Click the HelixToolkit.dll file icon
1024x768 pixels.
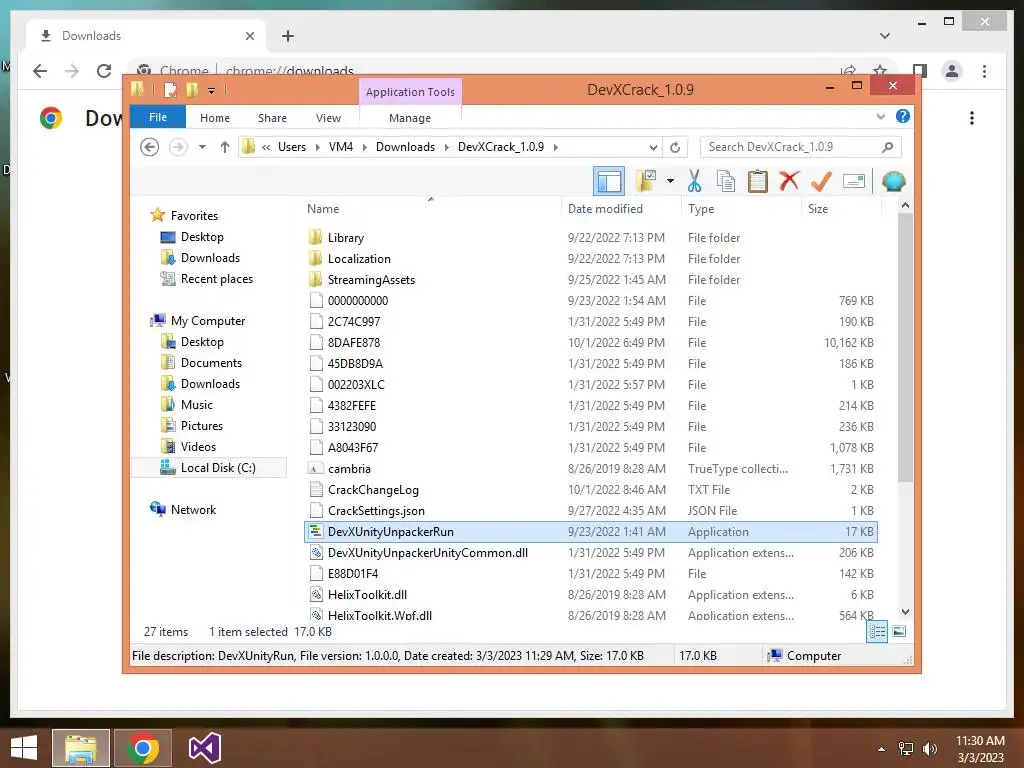315,594
